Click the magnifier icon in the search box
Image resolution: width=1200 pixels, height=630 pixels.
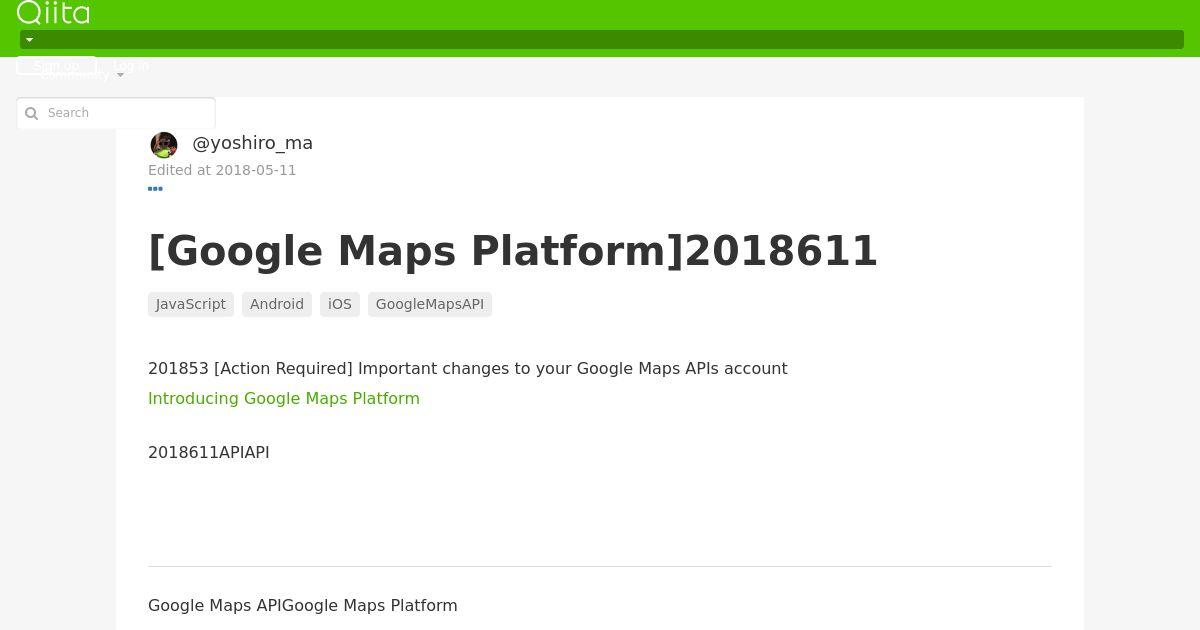[x=31, y=113]
